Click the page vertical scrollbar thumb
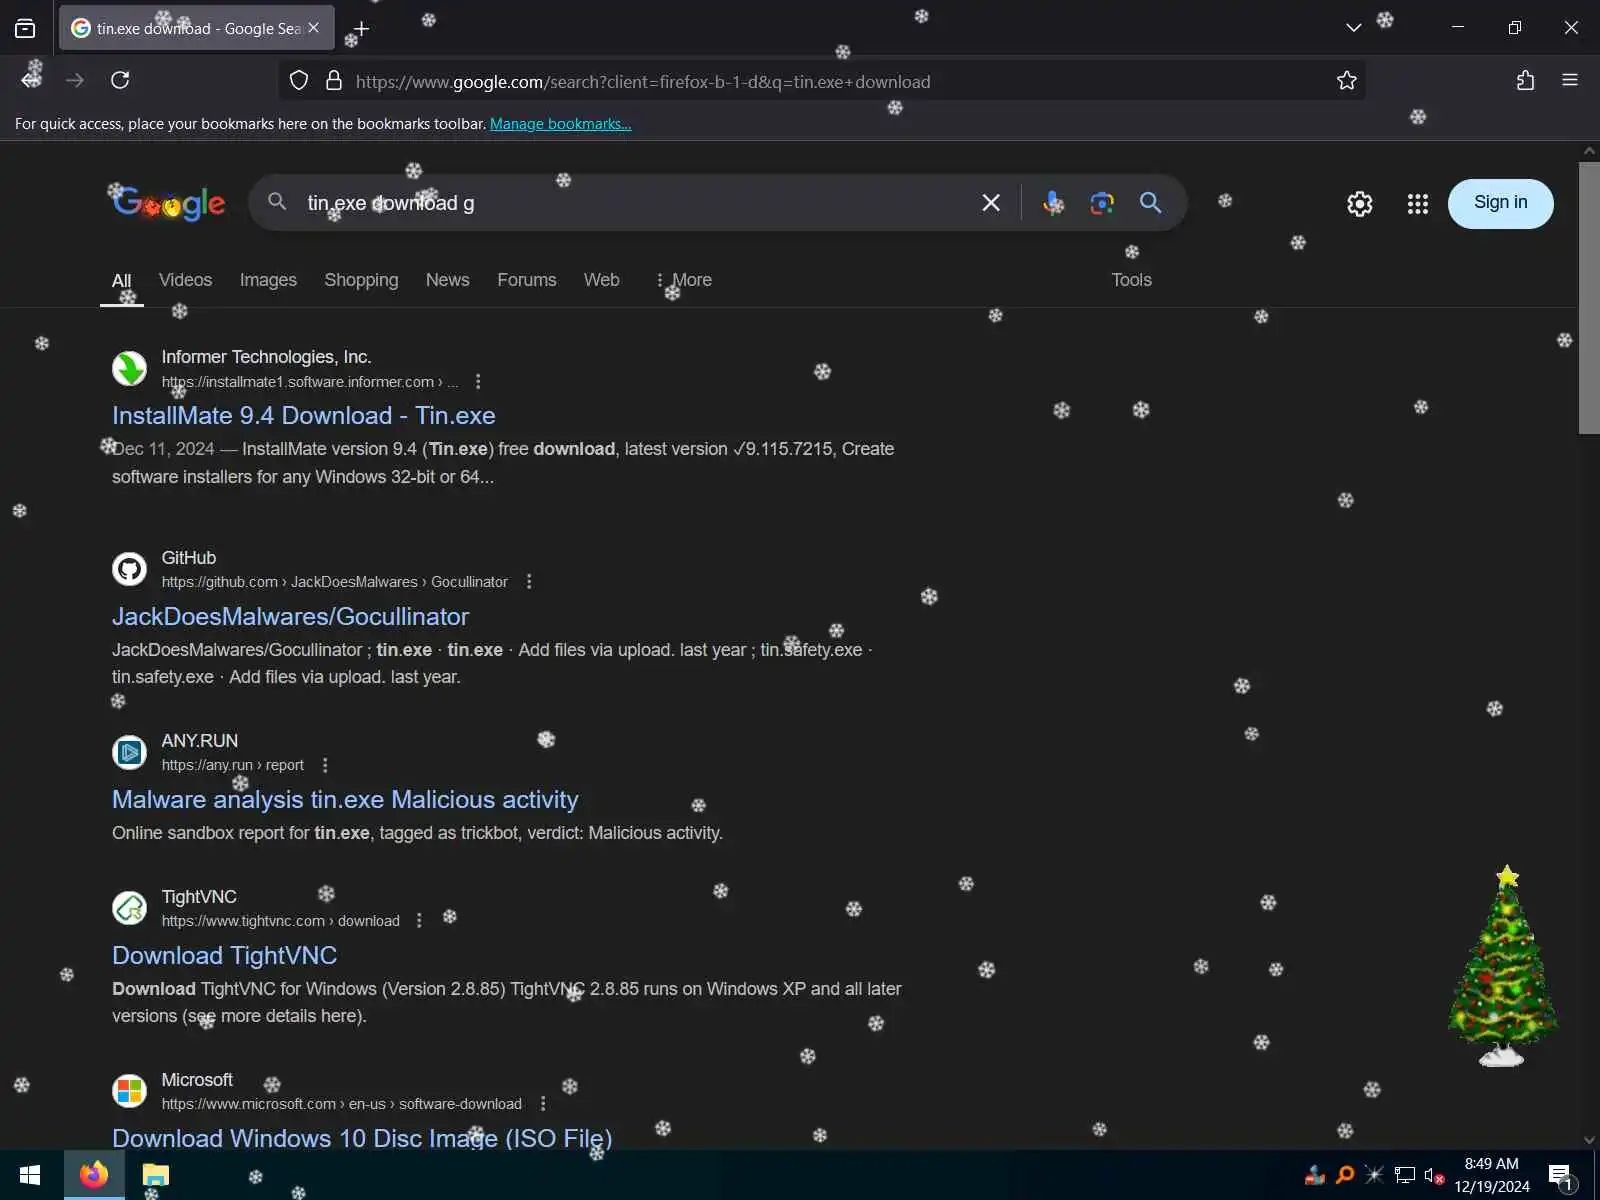 click(1589, 298)
